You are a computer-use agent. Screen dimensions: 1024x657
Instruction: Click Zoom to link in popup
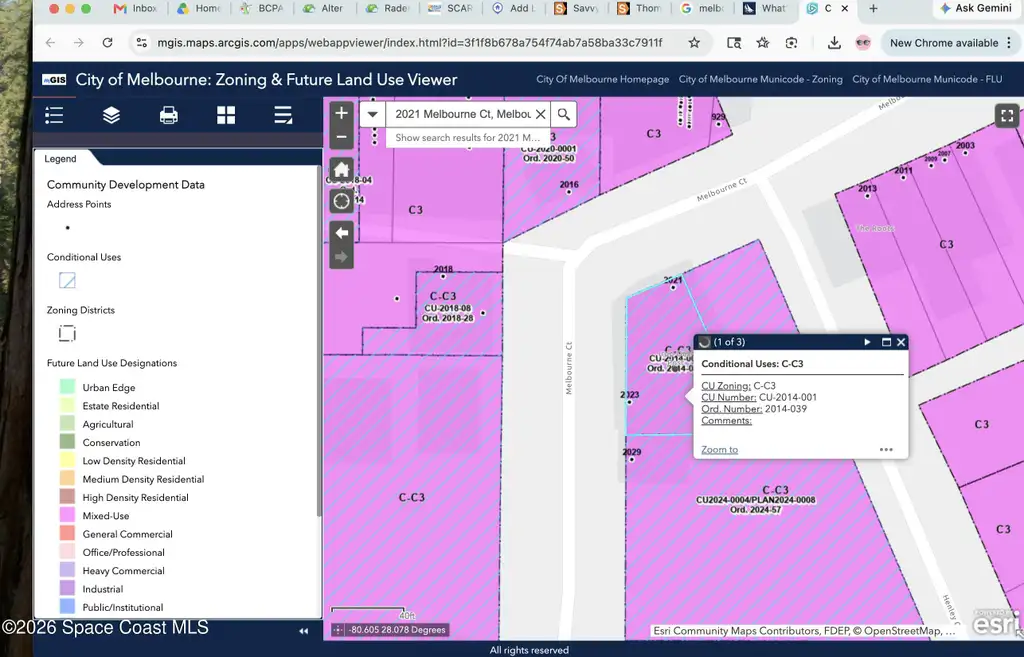pyautogui.click(x=720, y=449)
